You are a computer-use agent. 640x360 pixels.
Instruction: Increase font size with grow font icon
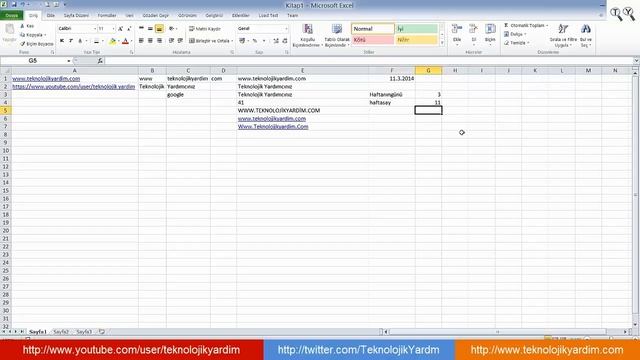(x=120, y=29)
